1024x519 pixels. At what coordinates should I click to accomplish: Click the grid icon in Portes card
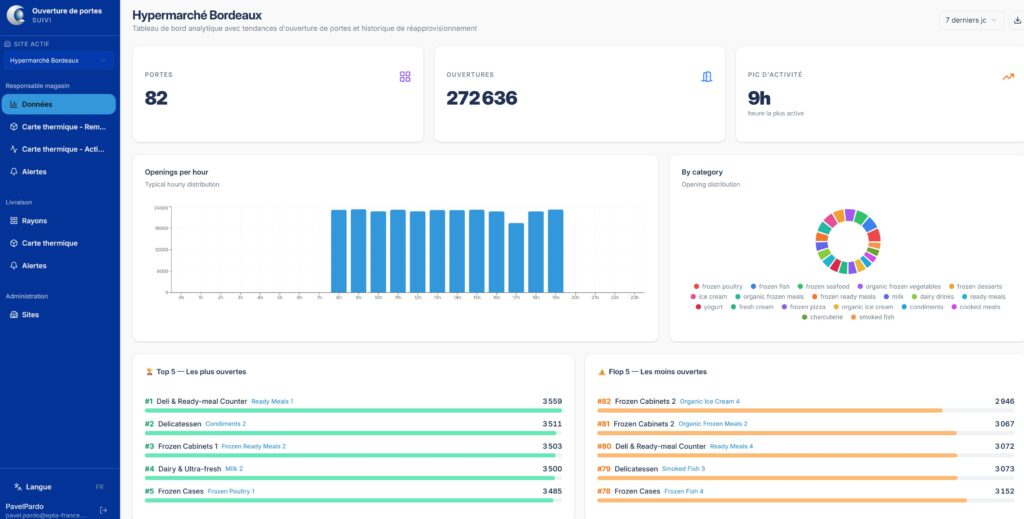(405, 77)
